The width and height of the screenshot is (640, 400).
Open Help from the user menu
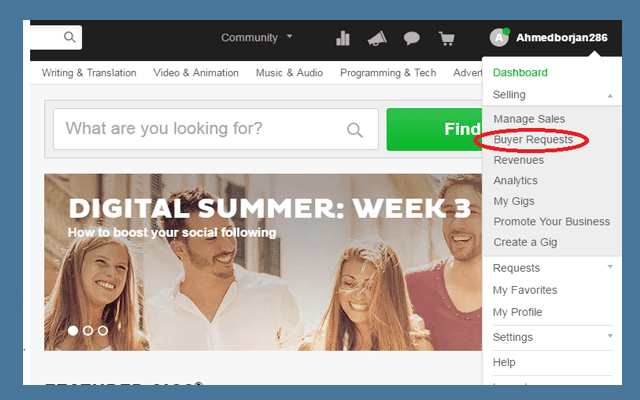point(504,362)
